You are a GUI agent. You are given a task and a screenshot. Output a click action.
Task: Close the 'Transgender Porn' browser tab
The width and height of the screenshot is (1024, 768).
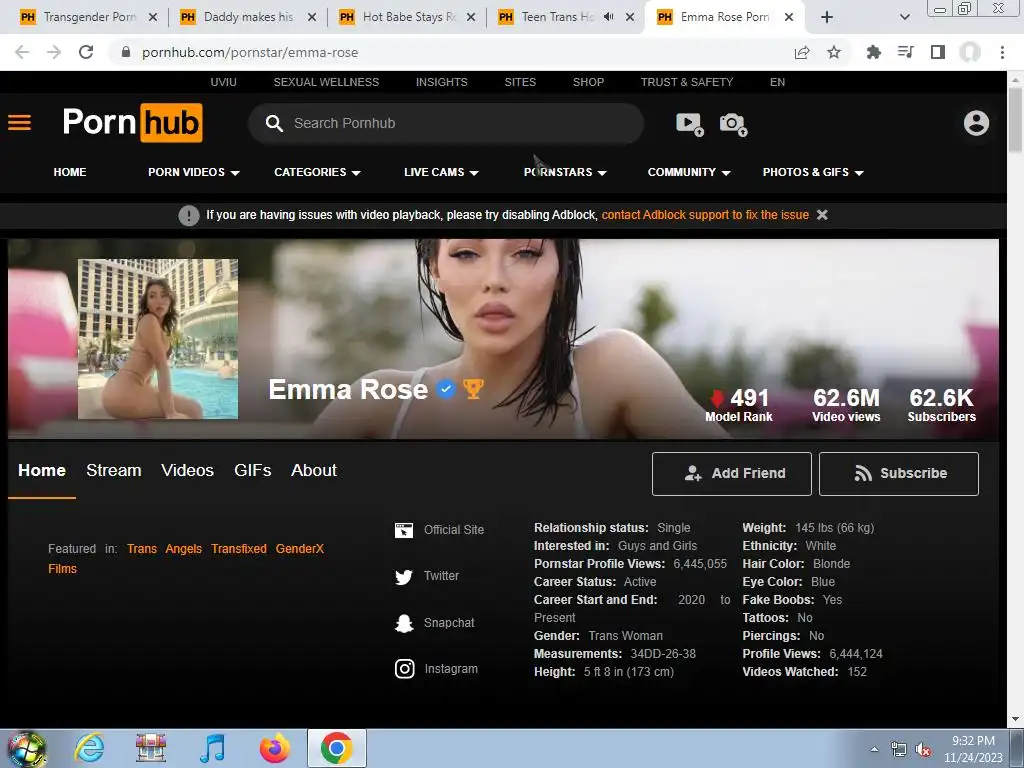click(153, 17)
